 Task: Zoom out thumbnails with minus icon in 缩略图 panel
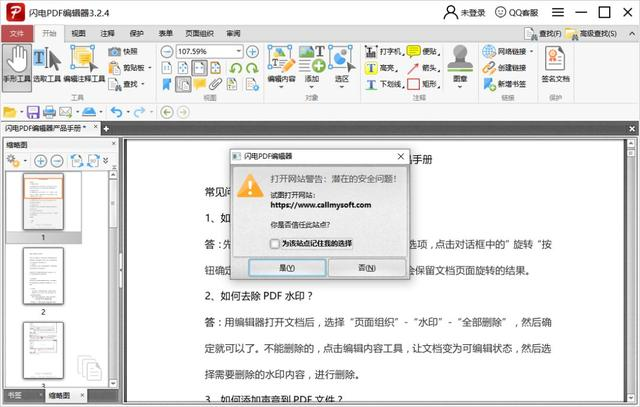point(57,161)
